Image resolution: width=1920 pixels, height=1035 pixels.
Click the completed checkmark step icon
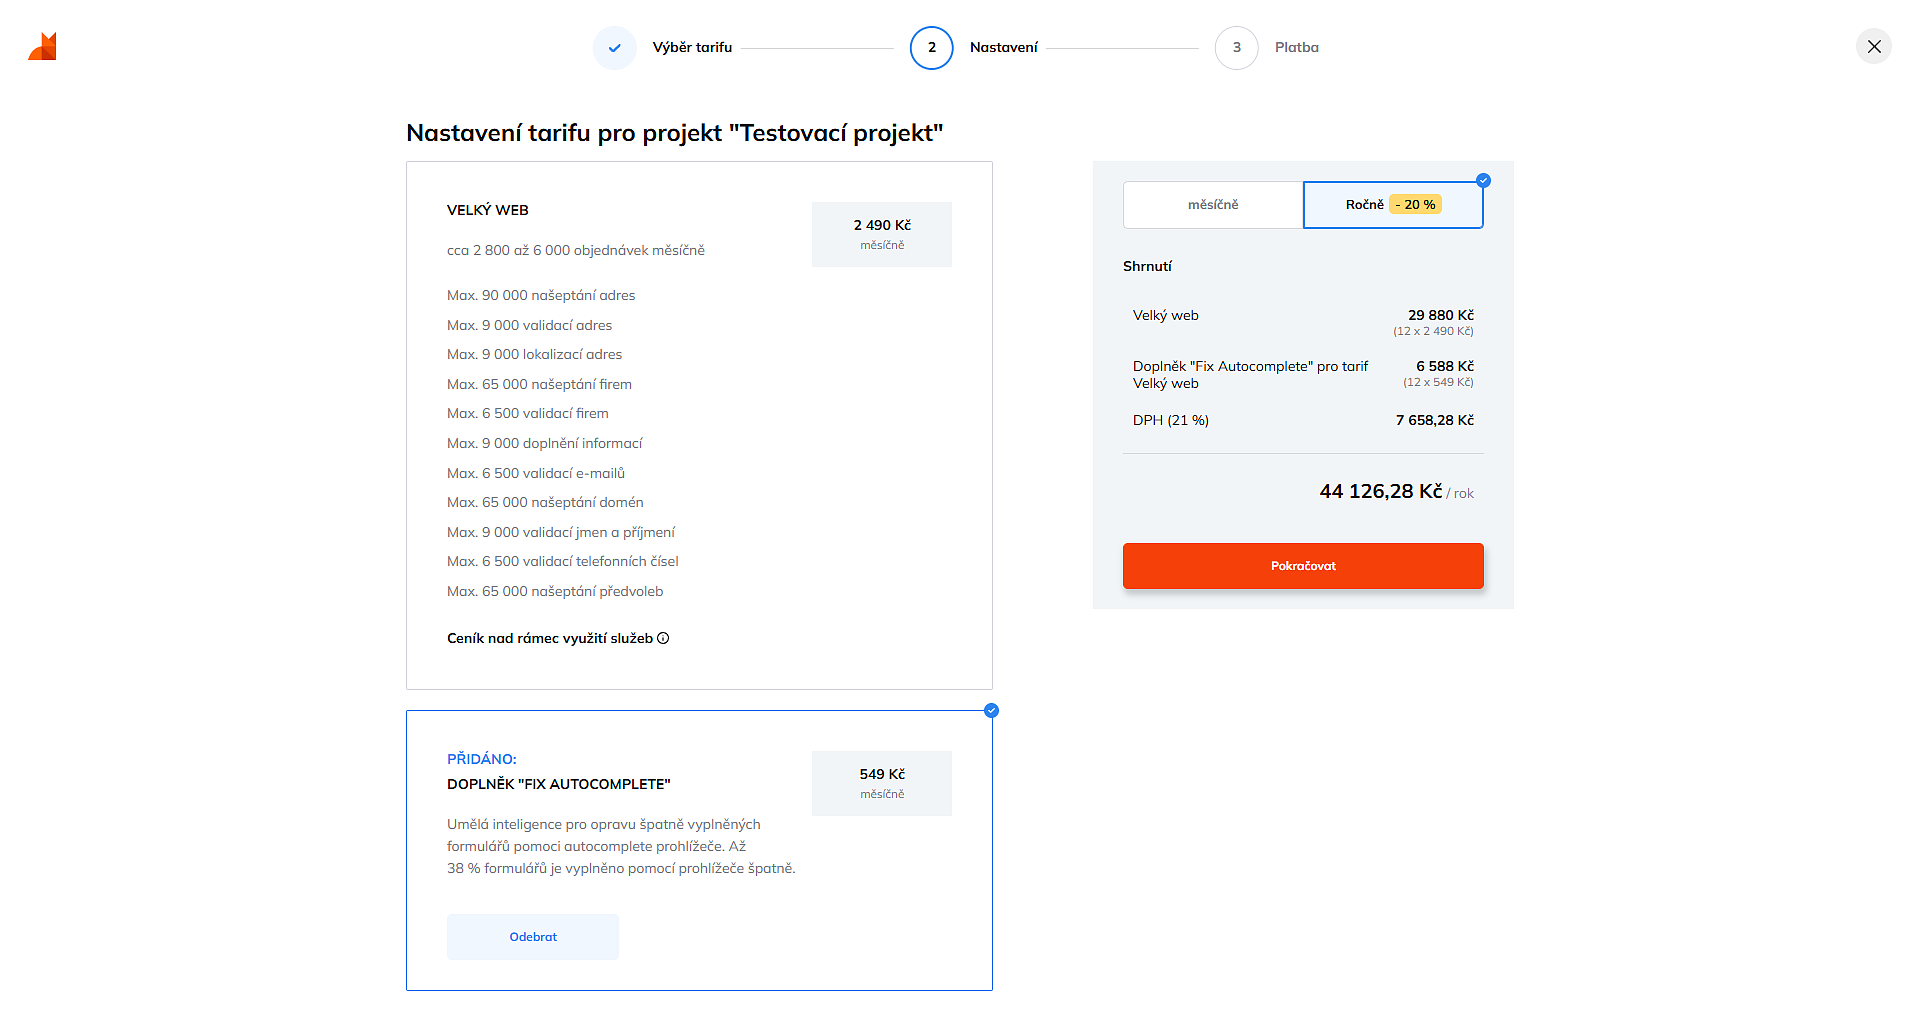point(614,47)
